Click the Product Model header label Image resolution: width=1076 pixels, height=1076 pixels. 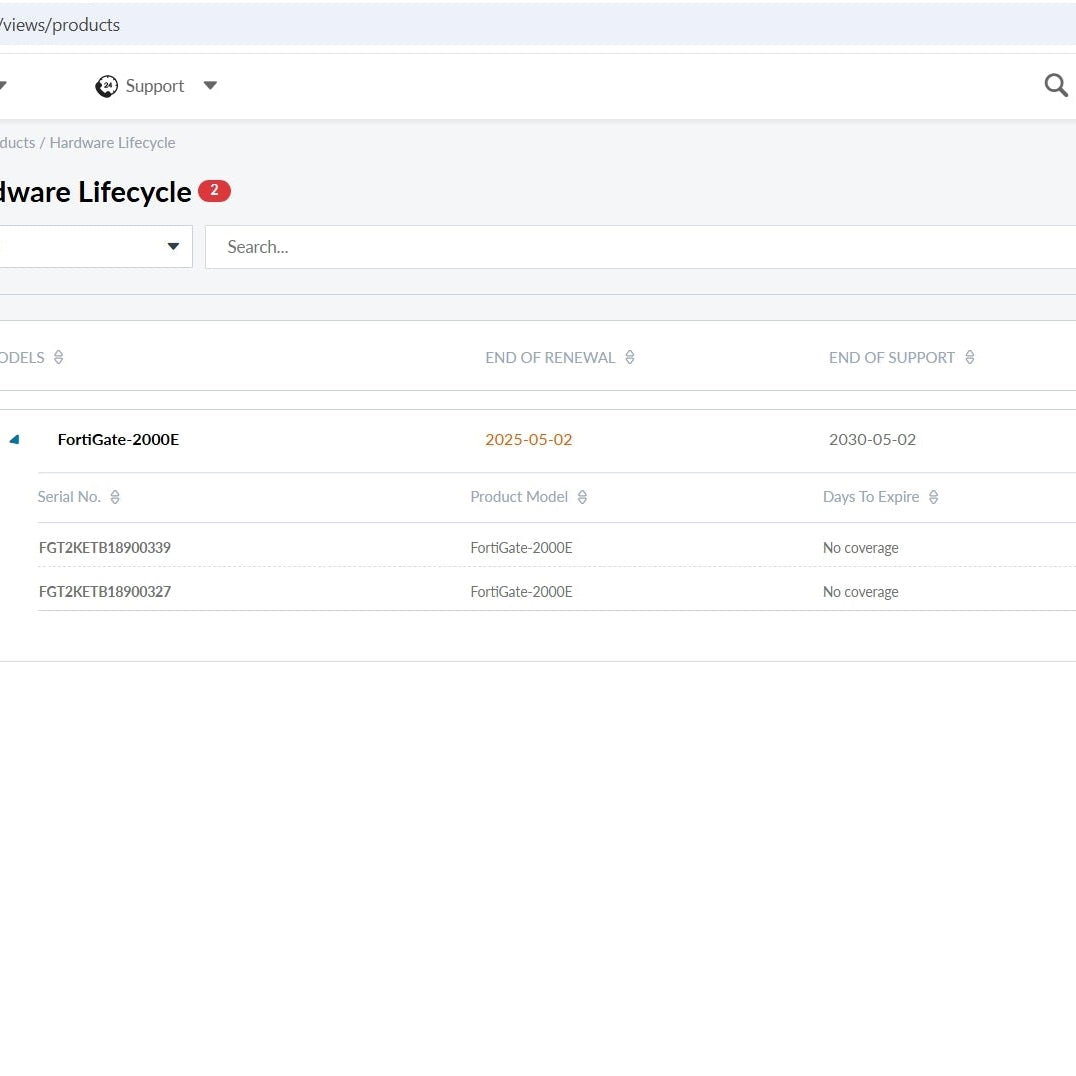pos(519,497)
